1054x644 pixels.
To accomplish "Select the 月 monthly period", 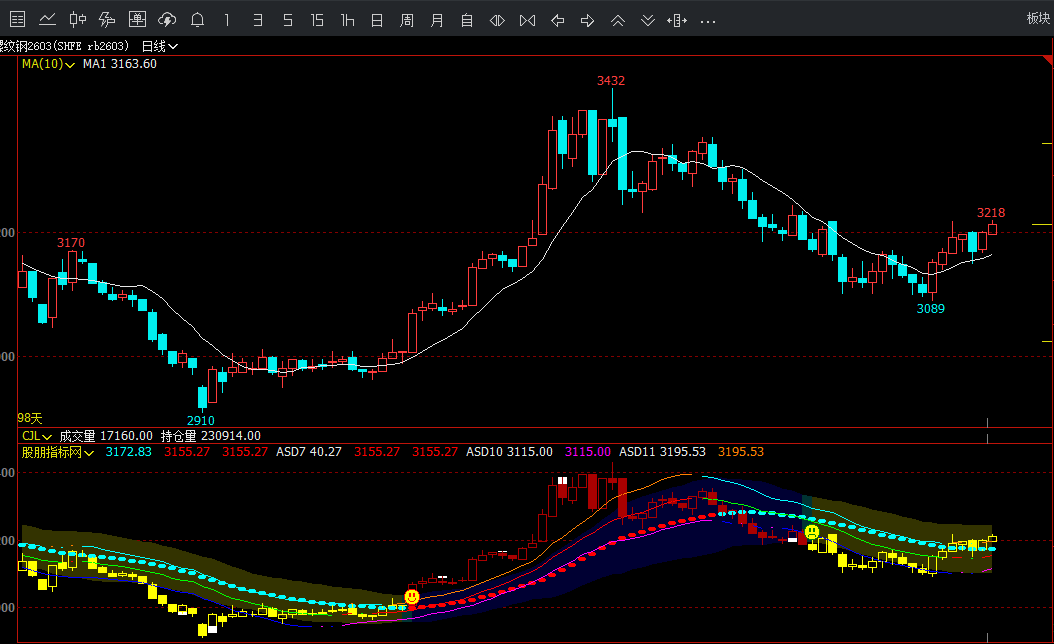I will [437, 20].
